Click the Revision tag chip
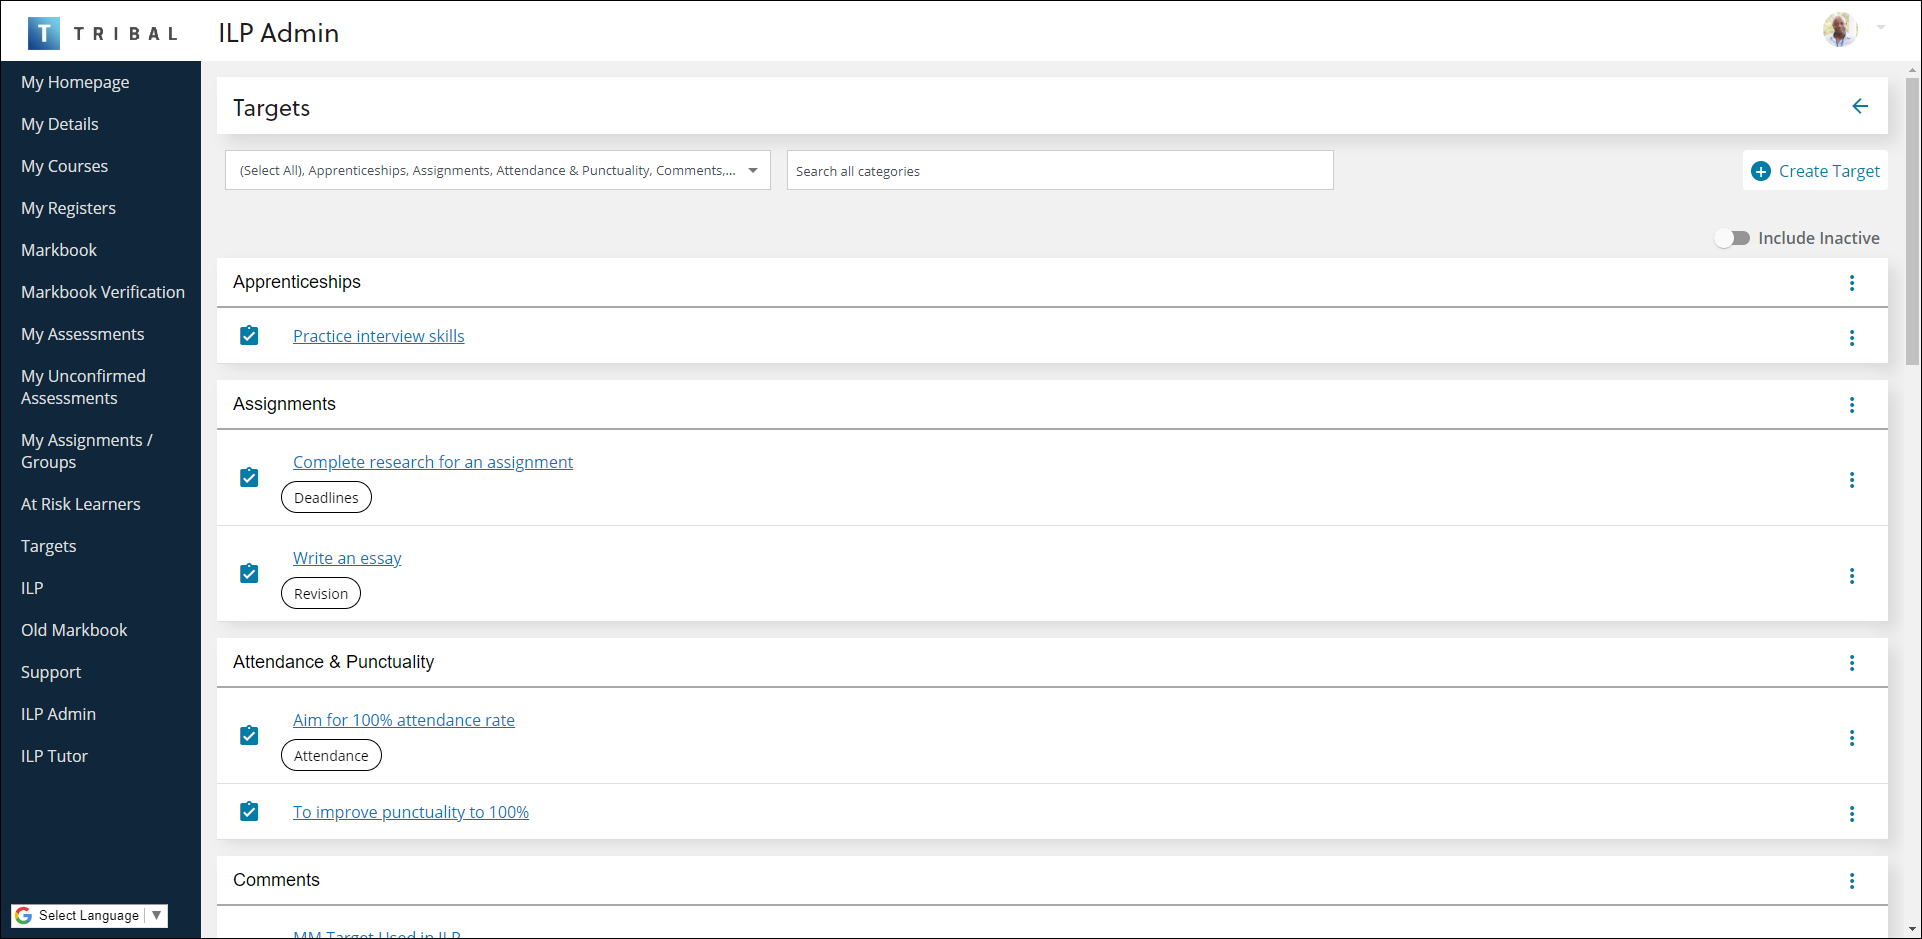 coord(321,593)
